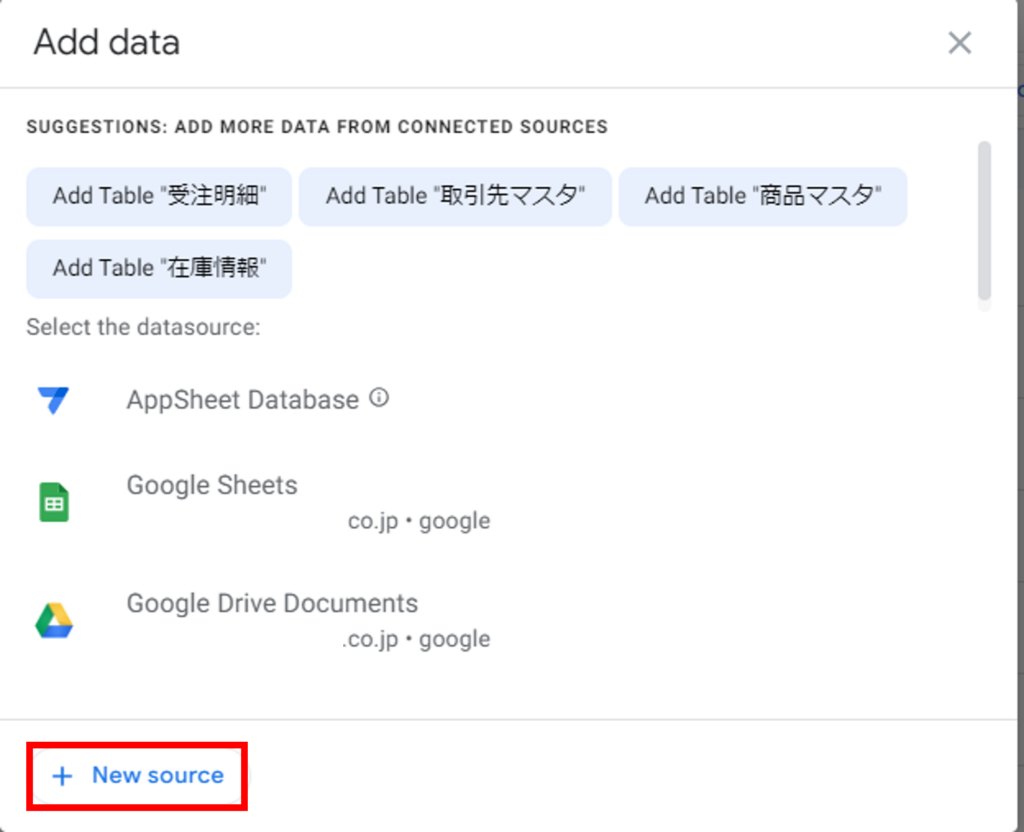1024x832 pixels.
Task: Select Google Drive Documents as the datasource
Action: [x=272, y=603]
